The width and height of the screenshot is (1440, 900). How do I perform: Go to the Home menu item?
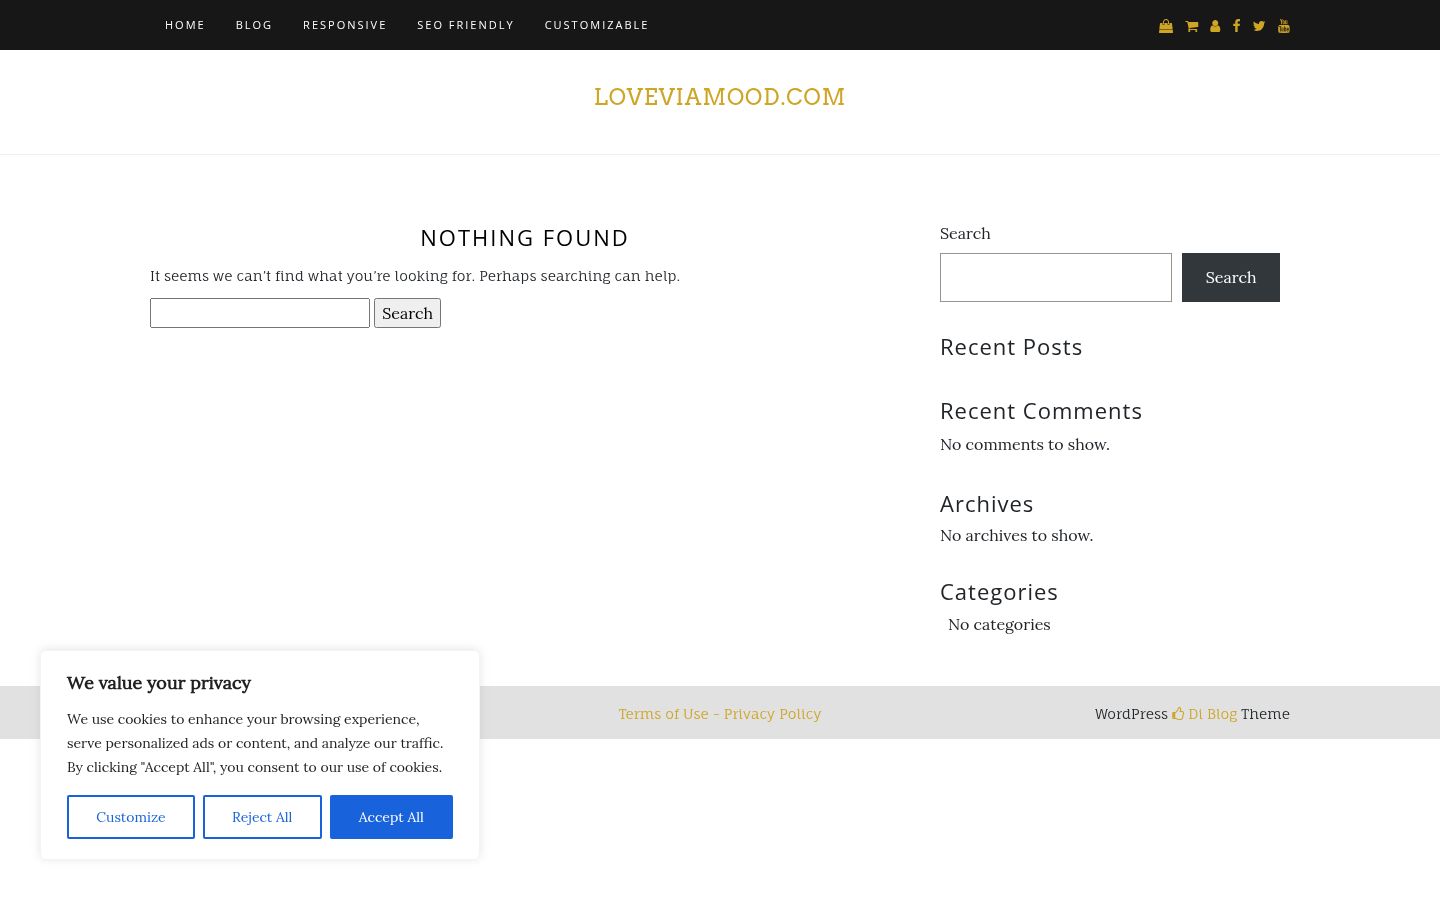tap(185, 25)
